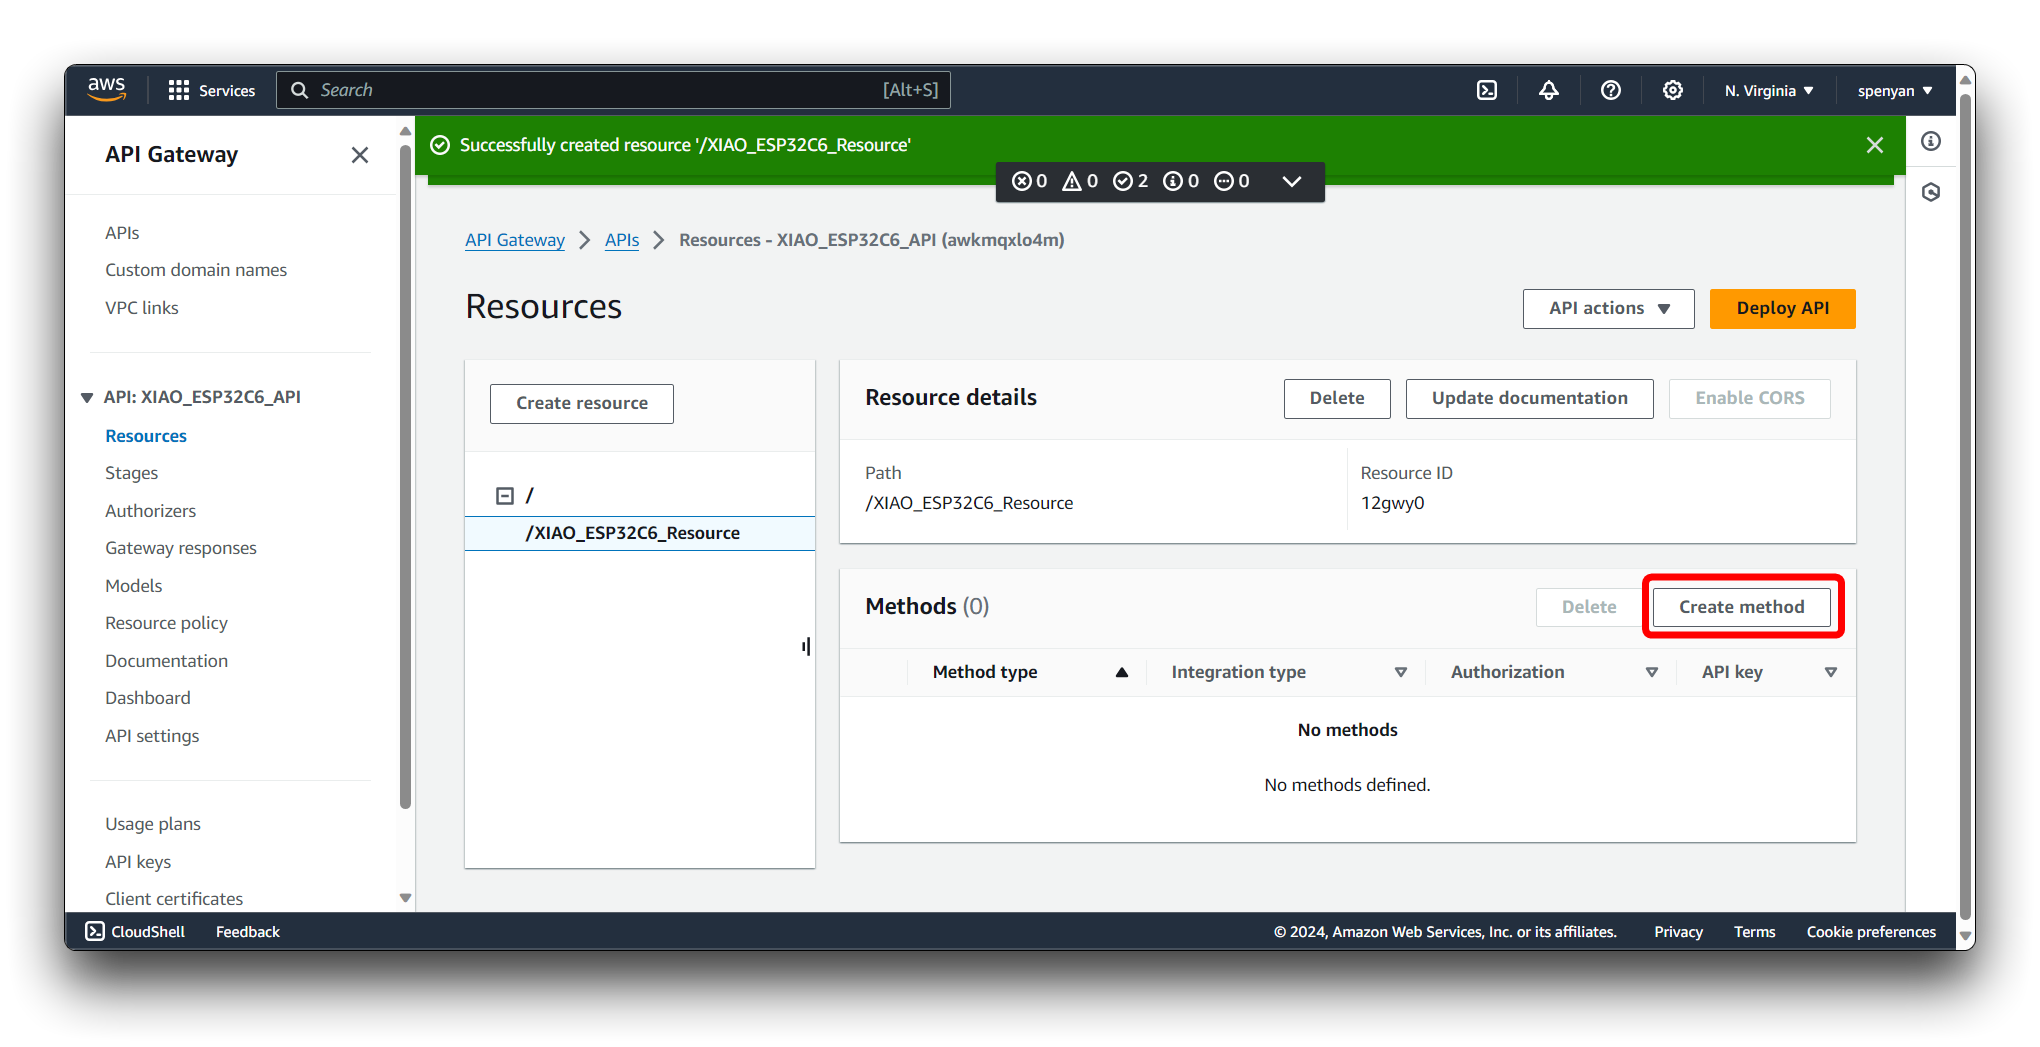Click the sidebar scroll up arrow
2040x1047 pixels.
tap(405, 132)
